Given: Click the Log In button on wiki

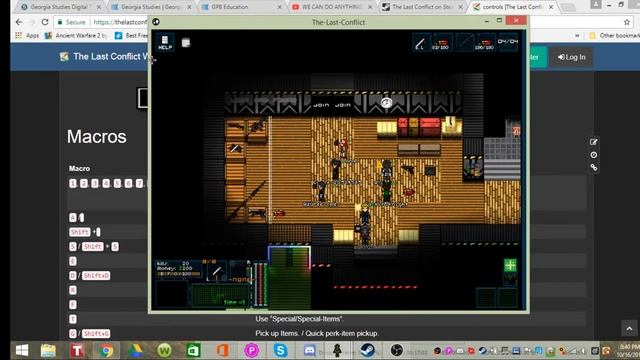Looking at the screenshot, I should click(x=571, y=57).
